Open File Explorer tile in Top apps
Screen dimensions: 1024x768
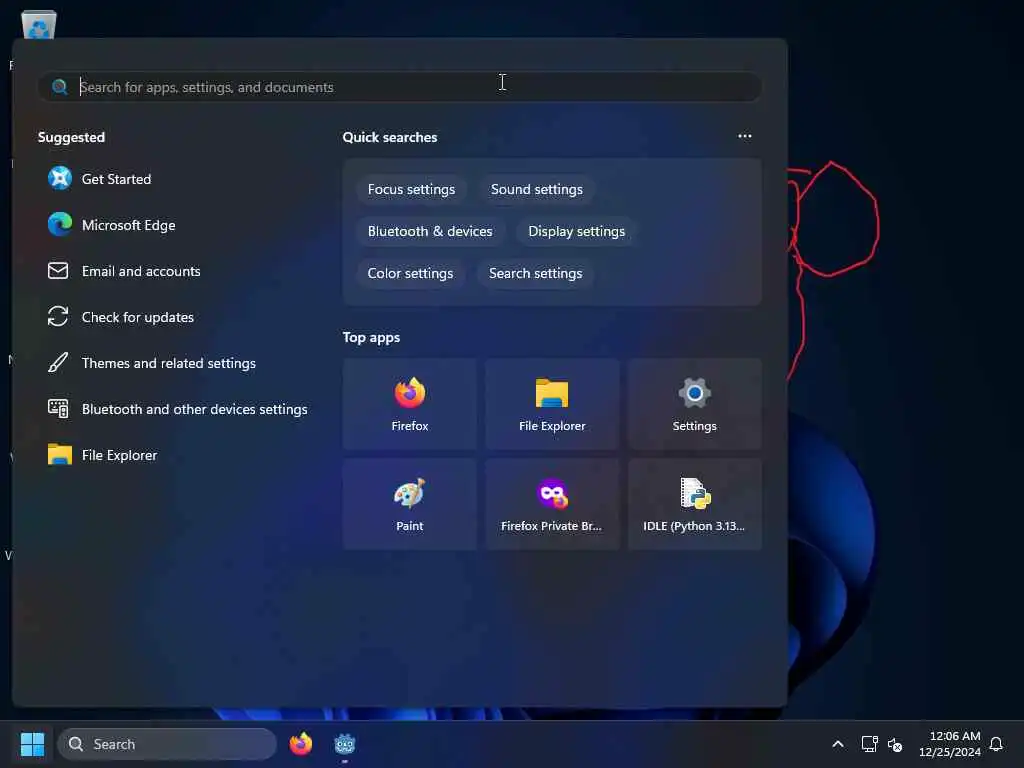[552, 404]
